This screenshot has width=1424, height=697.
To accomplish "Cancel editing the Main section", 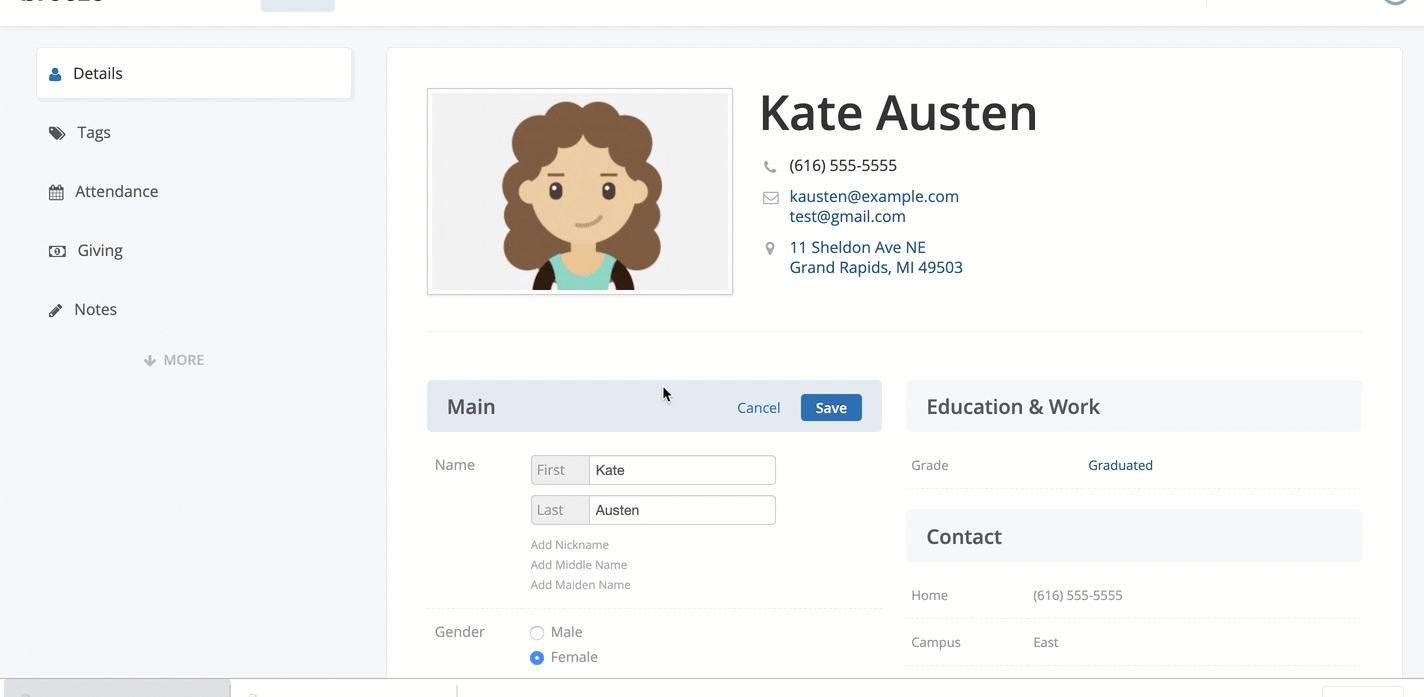I will [758, 407].
